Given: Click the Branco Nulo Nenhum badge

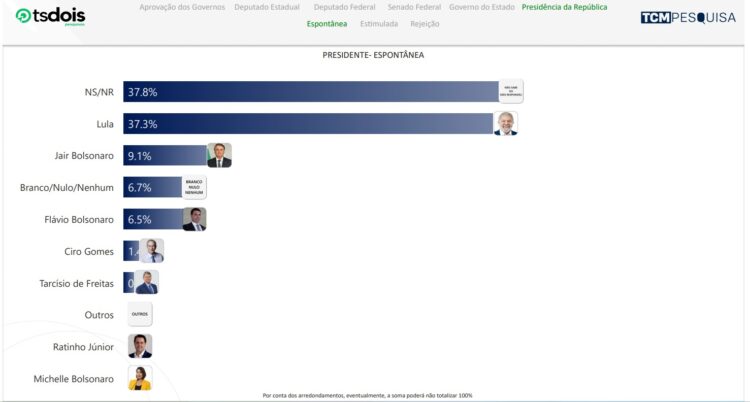Looking at the screenshot, I should tap(194, 187).
